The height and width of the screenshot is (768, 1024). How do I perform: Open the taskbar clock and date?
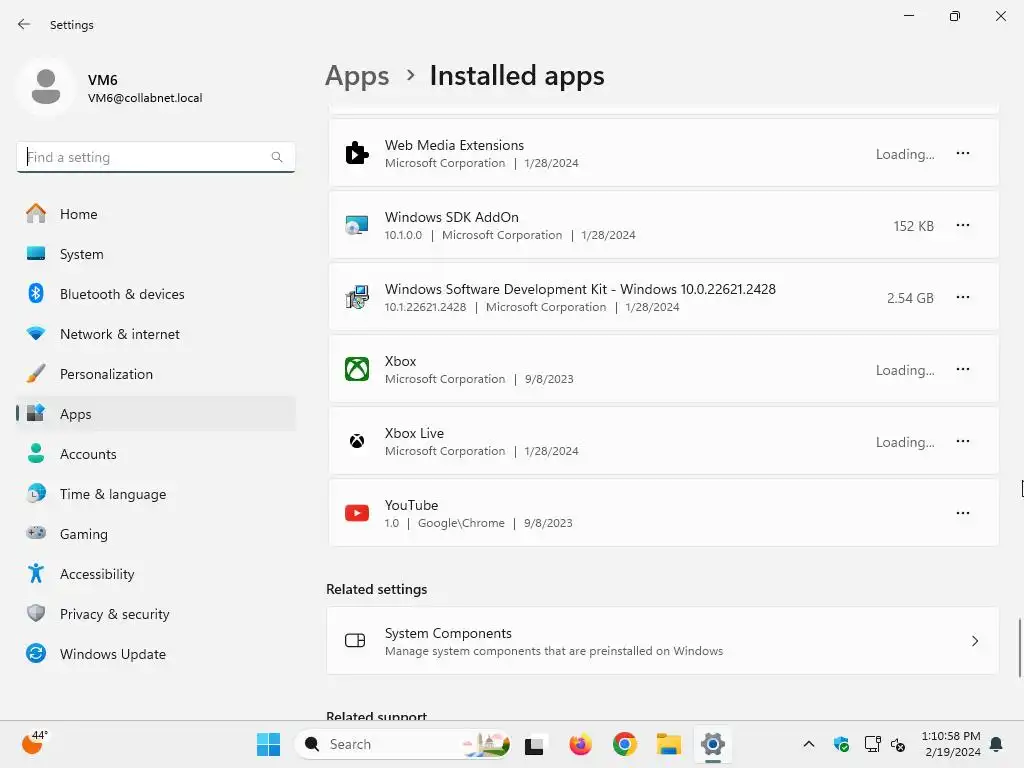click(x=951, y=744)
